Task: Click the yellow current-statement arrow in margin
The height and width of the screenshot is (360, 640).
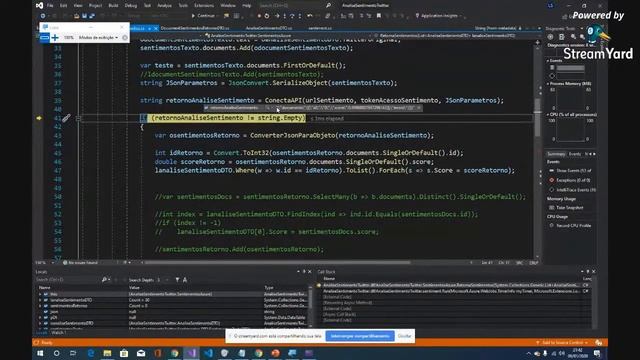Action: [x=39, y=118]
